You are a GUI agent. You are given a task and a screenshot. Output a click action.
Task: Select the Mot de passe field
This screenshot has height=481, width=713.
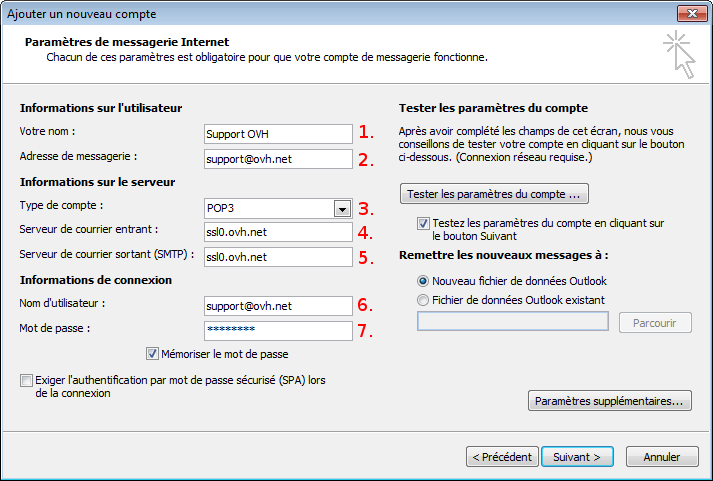click(x=277, y=330)
